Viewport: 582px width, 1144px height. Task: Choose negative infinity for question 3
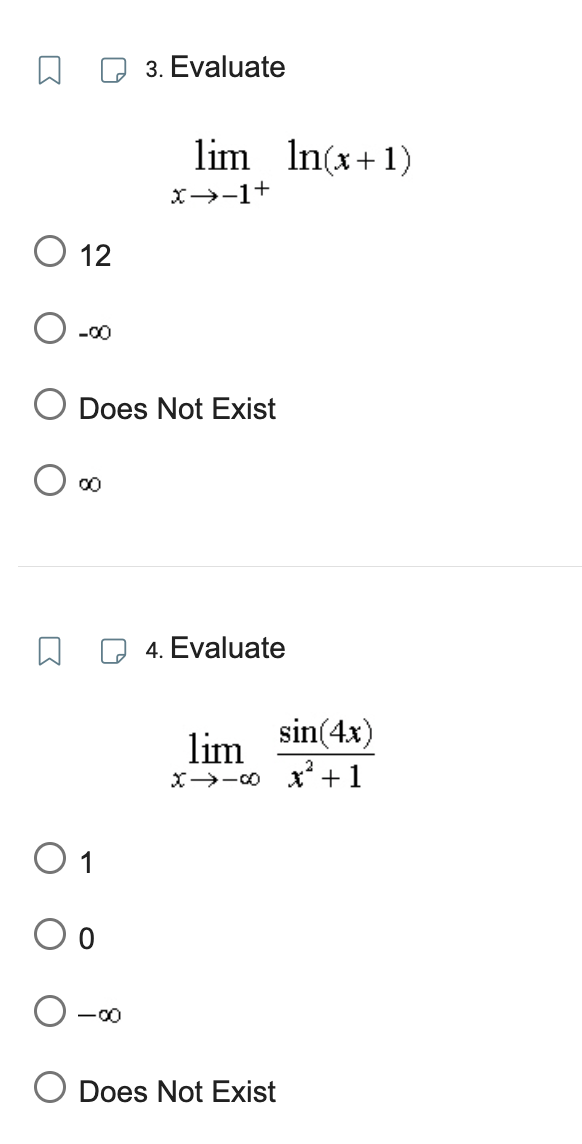[x=48, y=330]
